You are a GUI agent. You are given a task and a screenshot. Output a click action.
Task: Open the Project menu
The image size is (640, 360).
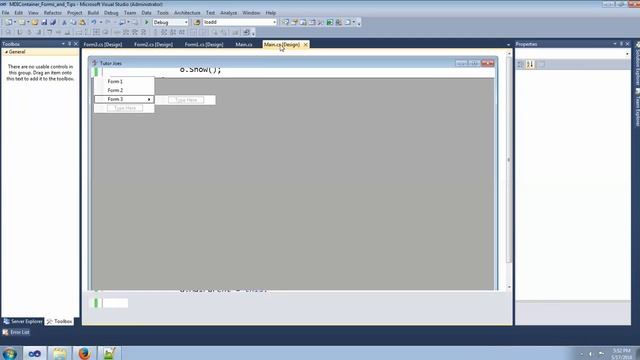[75, 13]
